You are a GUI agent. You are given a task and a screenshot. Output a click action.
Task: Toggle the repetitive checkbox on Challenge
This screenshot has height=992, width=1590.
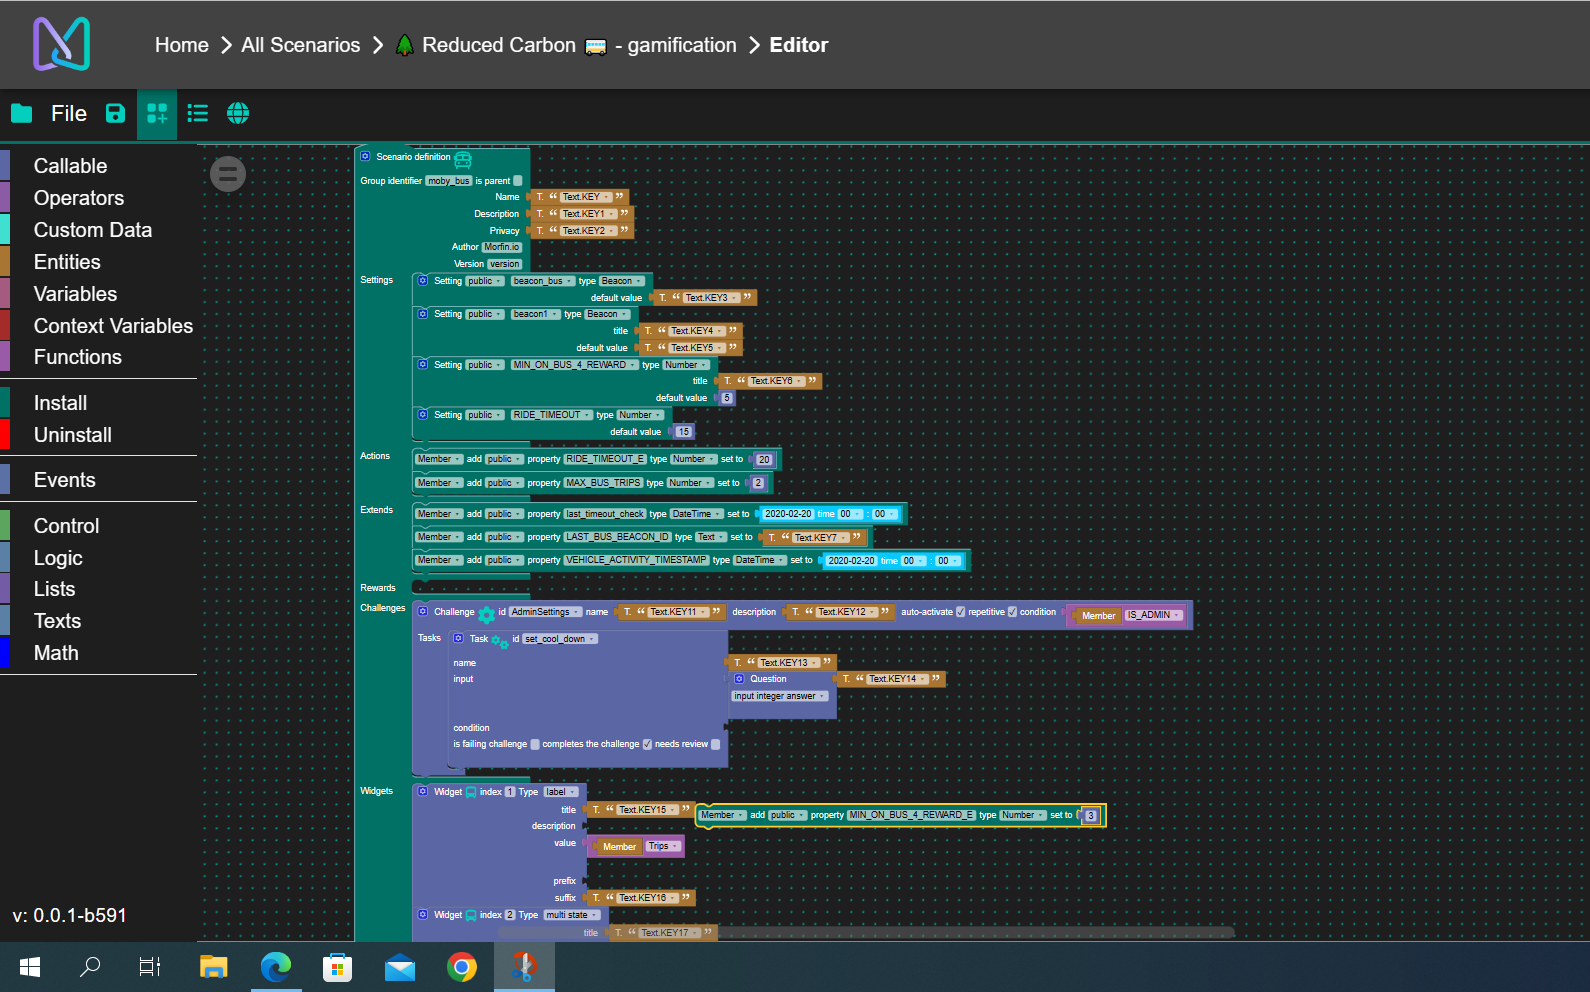1012,612
